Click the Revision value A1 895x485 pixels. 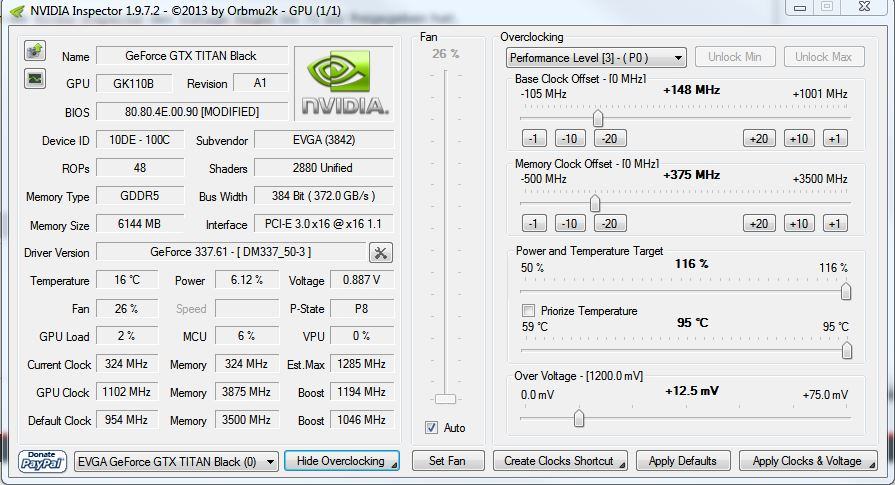pyautogui.click(x=260, y=83)
